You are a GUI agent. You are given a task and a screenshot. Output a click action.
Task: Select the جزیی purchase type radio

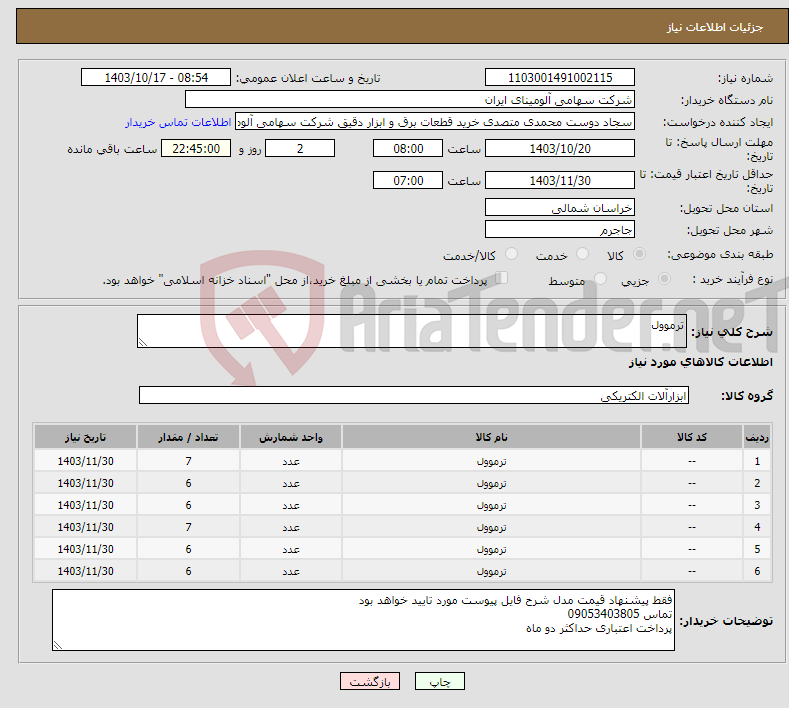(664, 279)
